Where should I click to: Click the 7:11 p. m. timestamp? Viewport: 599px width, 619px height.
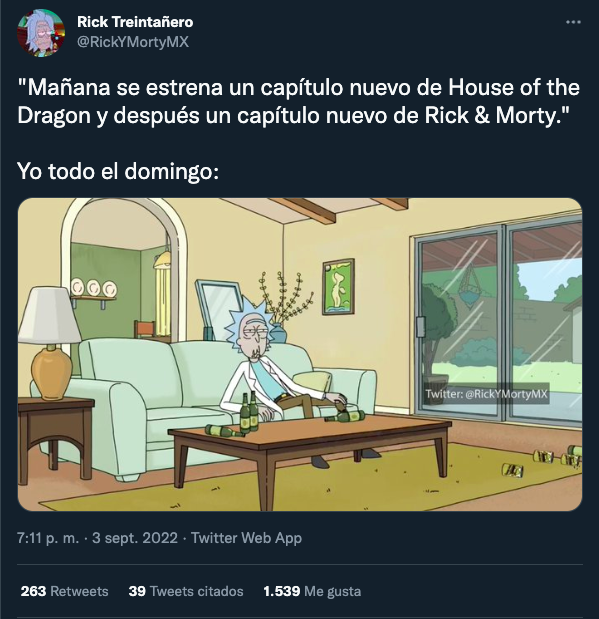point(48,538)
